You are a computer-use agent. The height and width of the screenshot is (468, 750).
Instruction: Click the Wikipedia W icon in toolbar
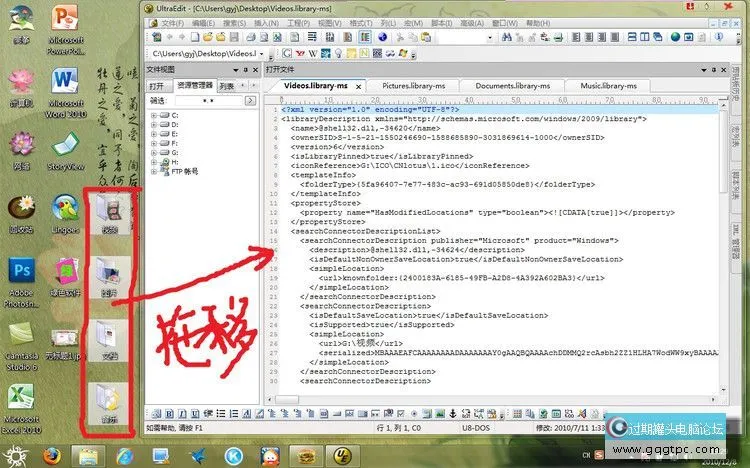point(313,53)
